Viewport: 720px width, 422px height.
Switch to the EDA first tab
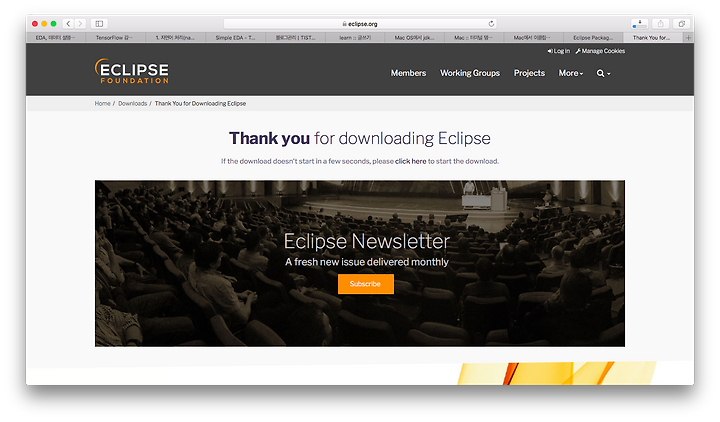pyautogui.click(x=56, y=38)
